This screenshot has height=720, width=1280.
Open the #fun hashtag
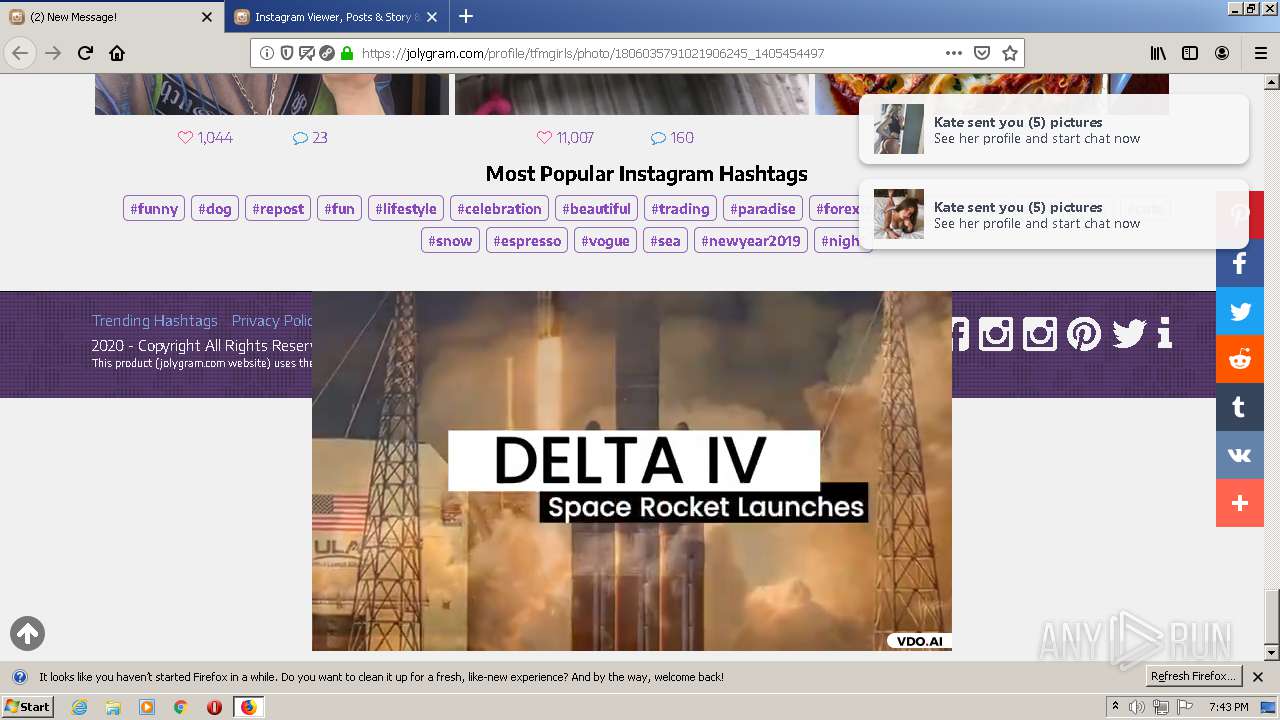click(340, 209)
